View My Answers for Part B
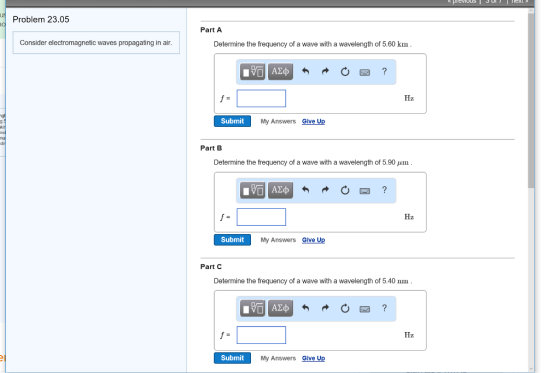Image resolution: width=560 pixels, height=373 pixels. (x=278, y=240)
